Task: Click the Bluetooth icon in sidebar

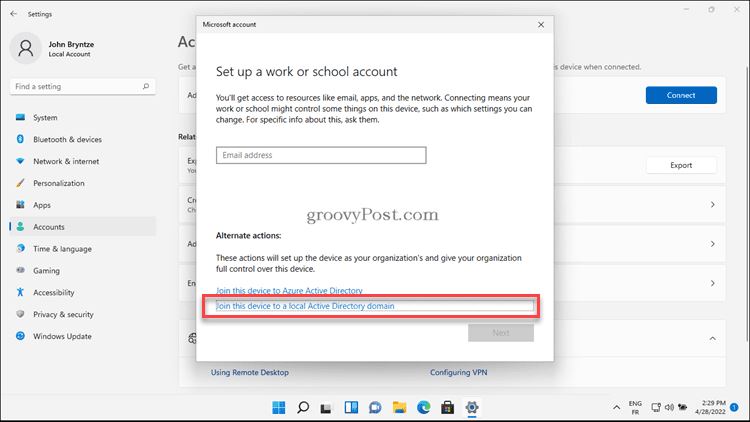Action: tap(20, 139)
